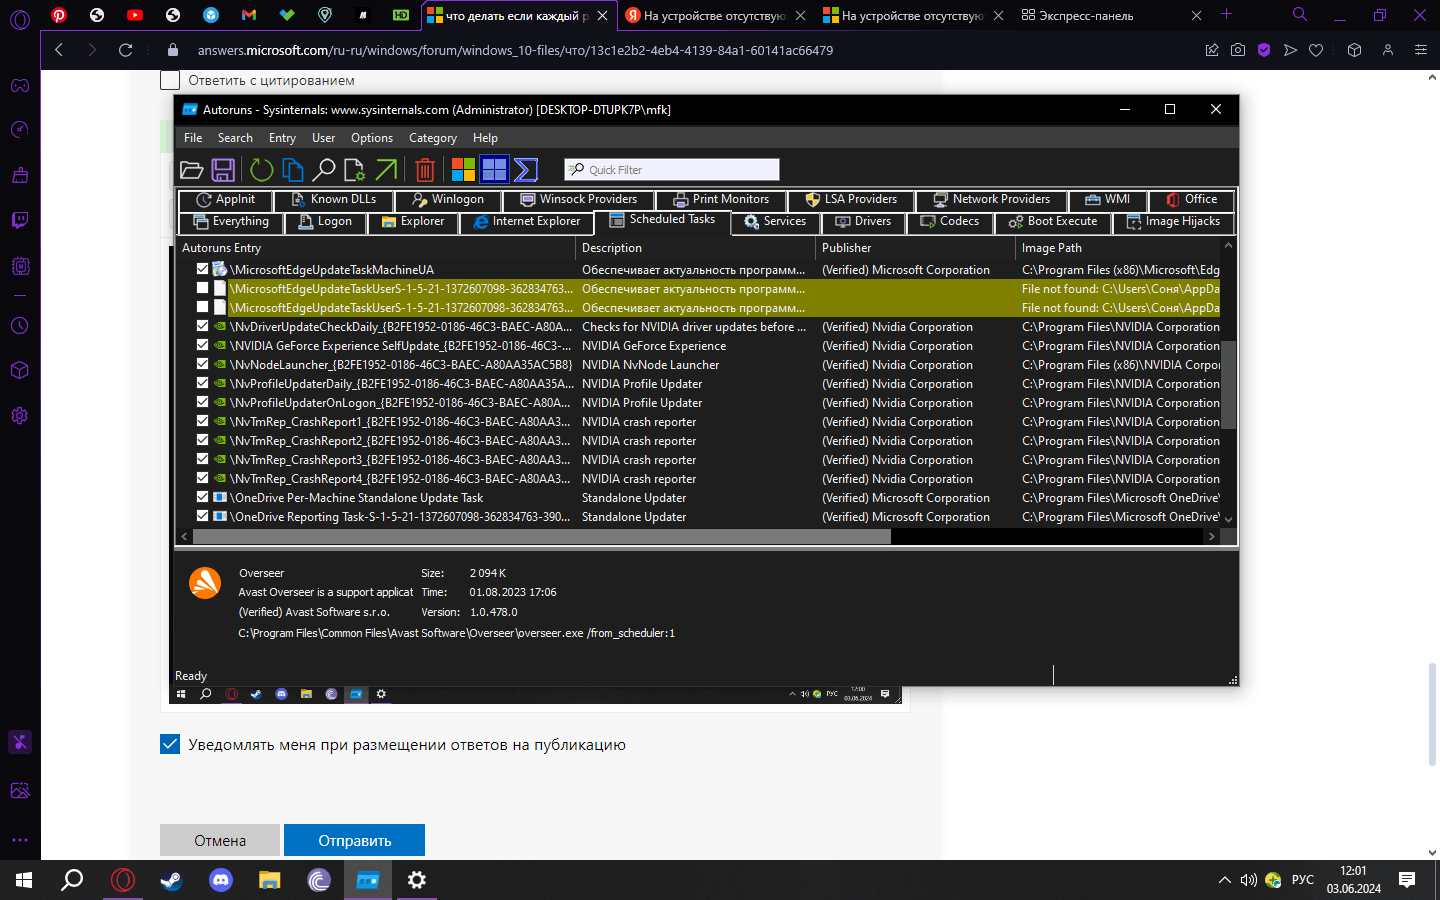Open the Autoruns Entry menu

pyautogui.click(x=282, y=138)
